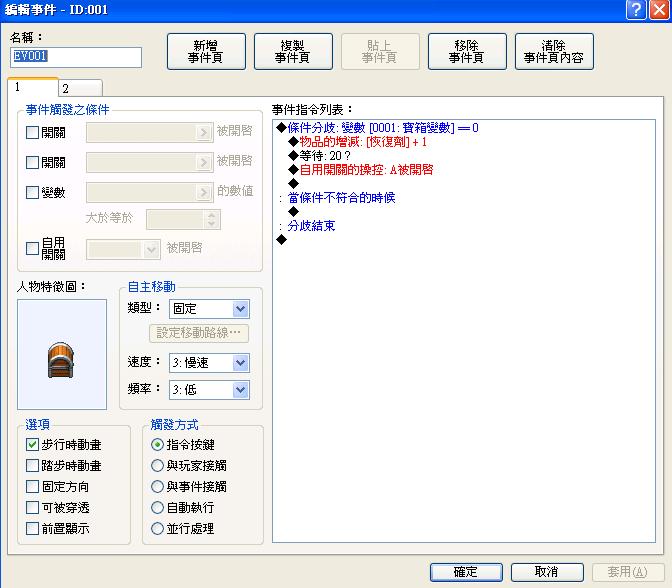The image size is (672, 588).
Task: Click 清除事件頁內容 button
Action: (x=554, y=51)
